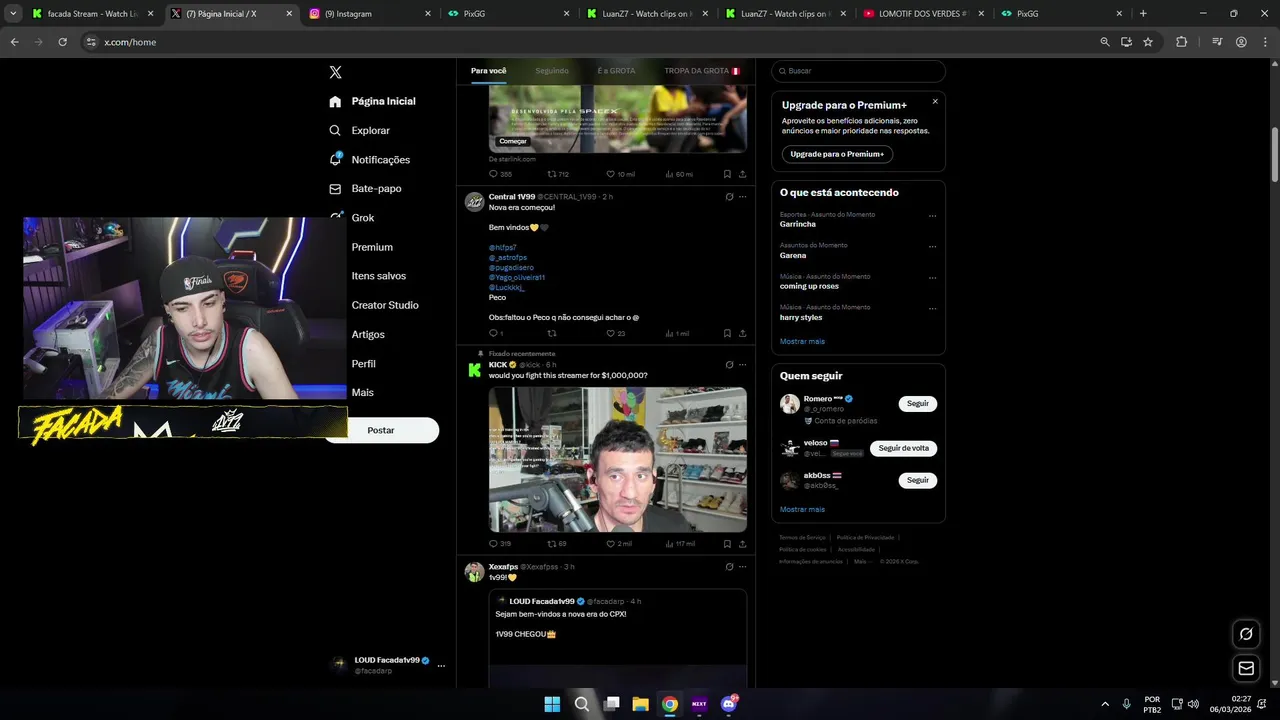Repost the starlink.com ad post

tap(551, 174)
